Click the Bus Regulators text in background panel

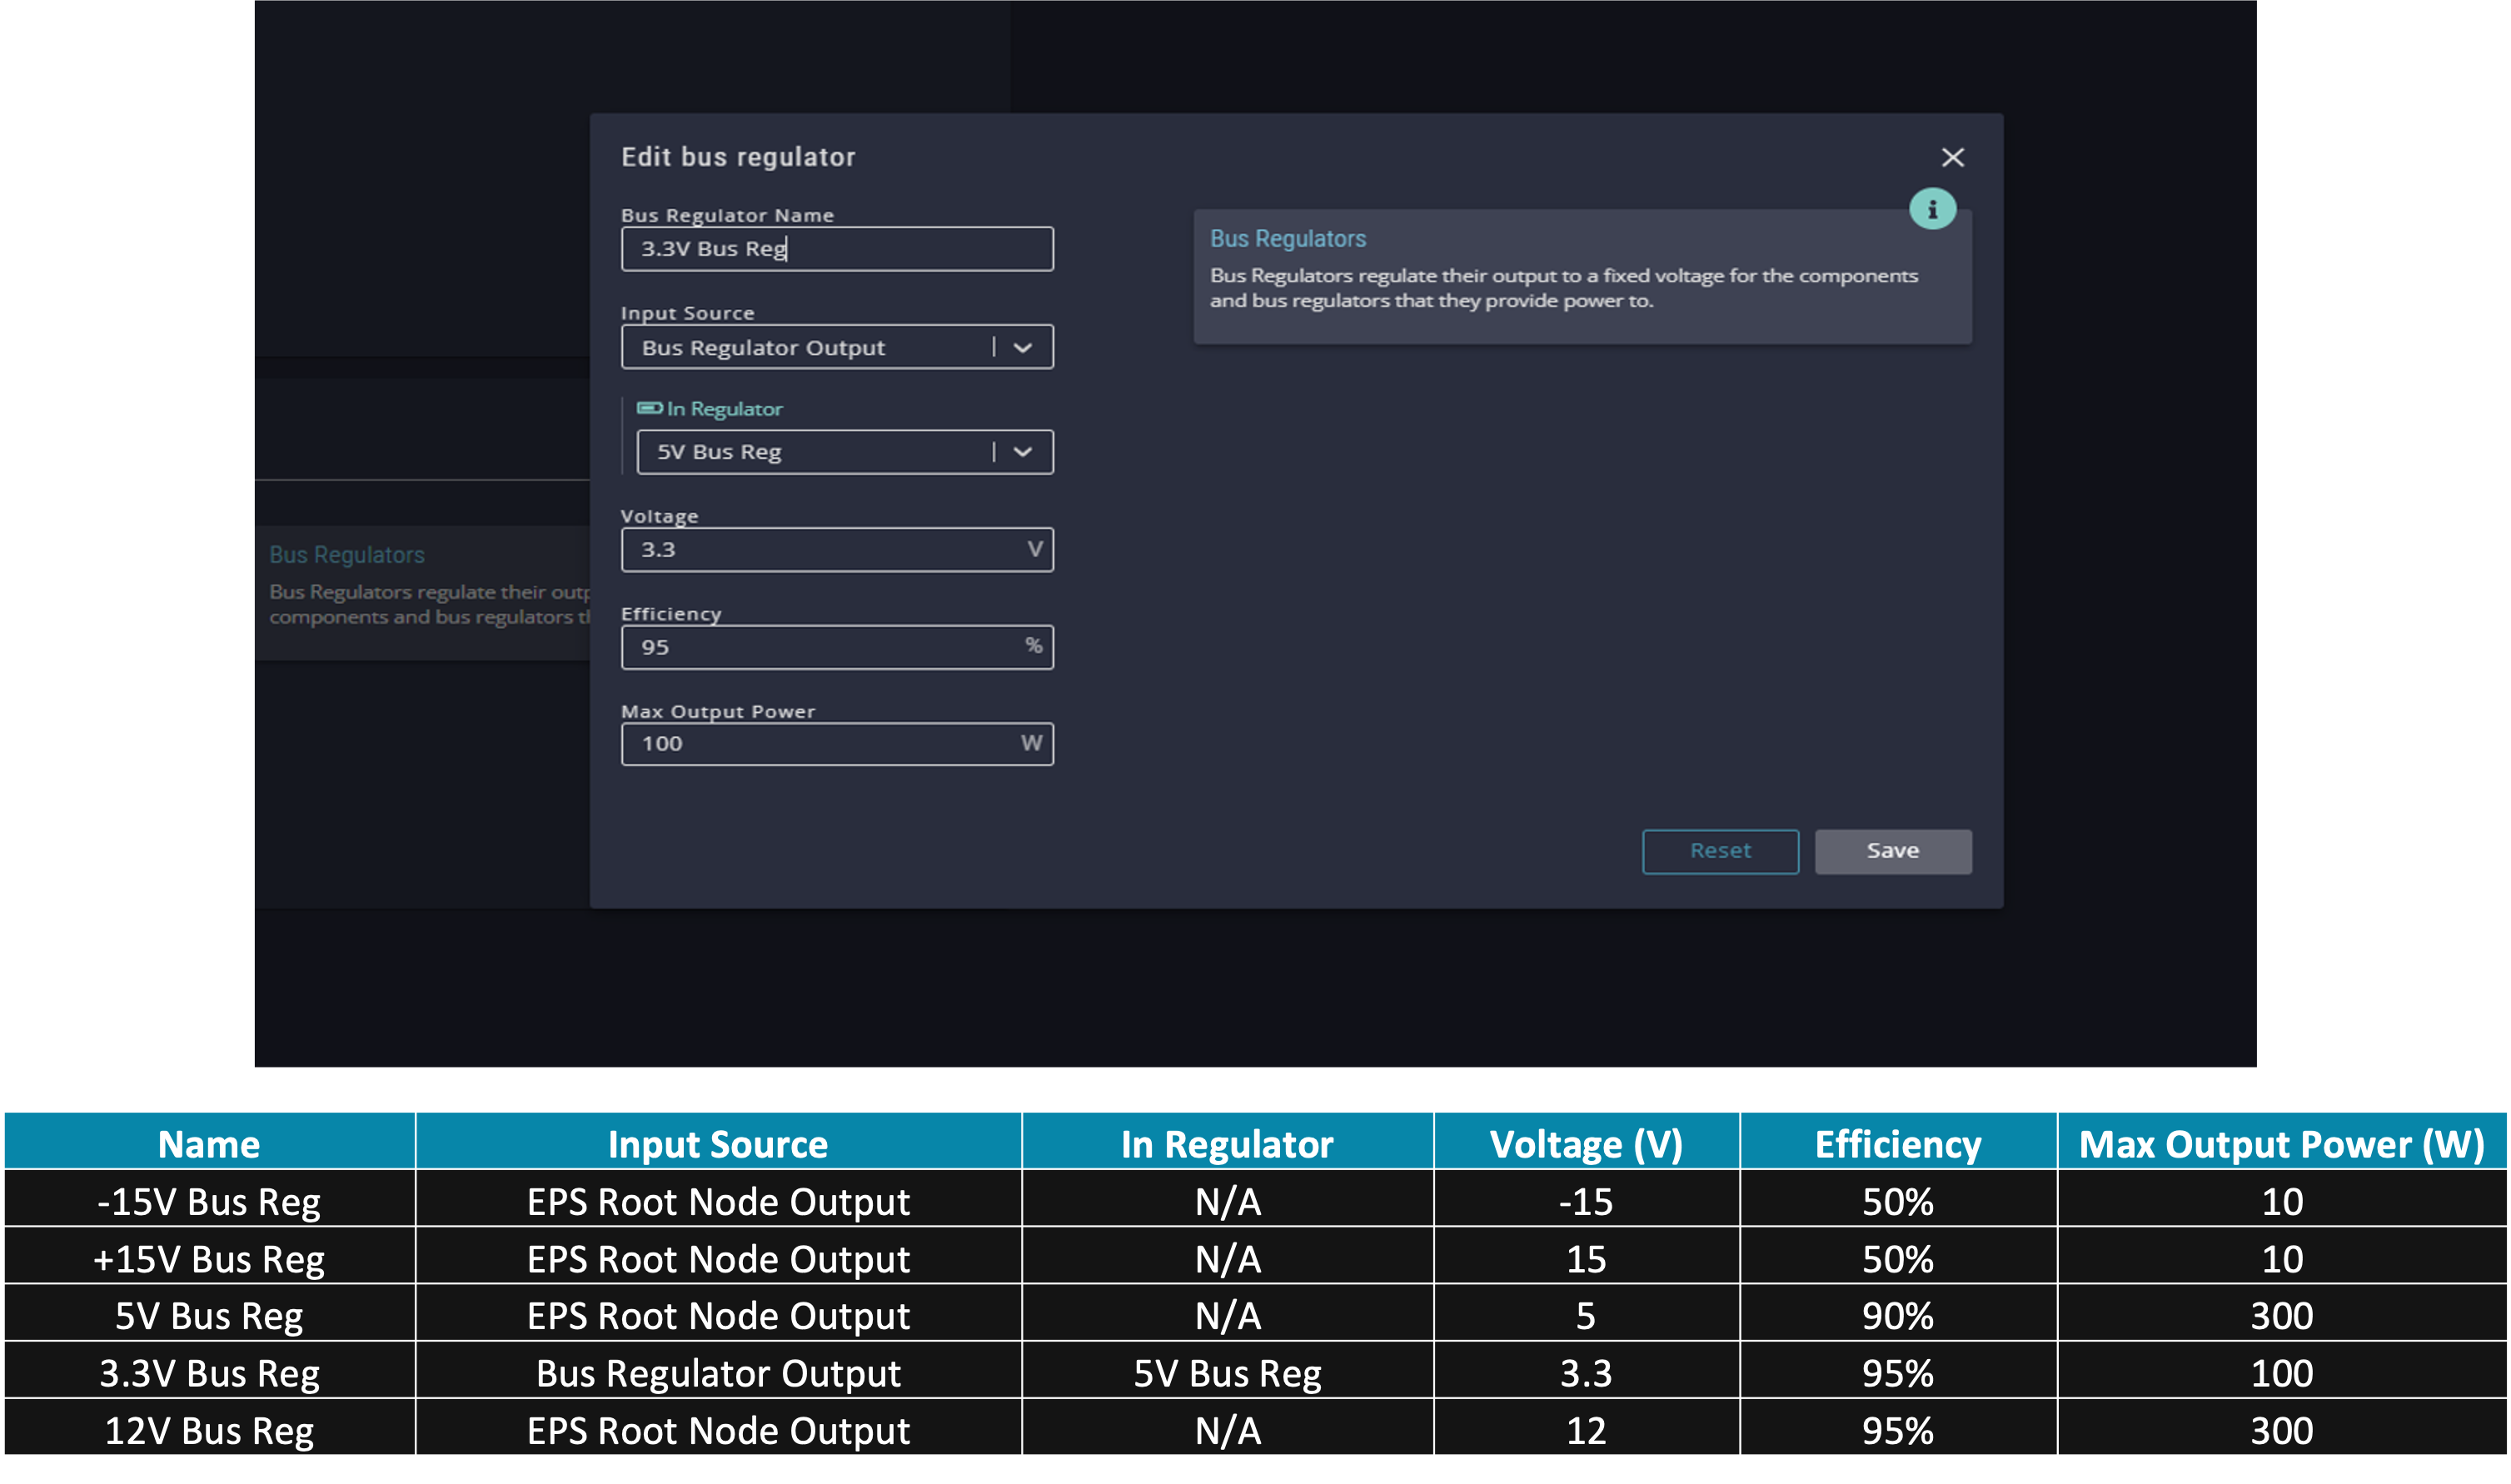[x=346, y=555]
